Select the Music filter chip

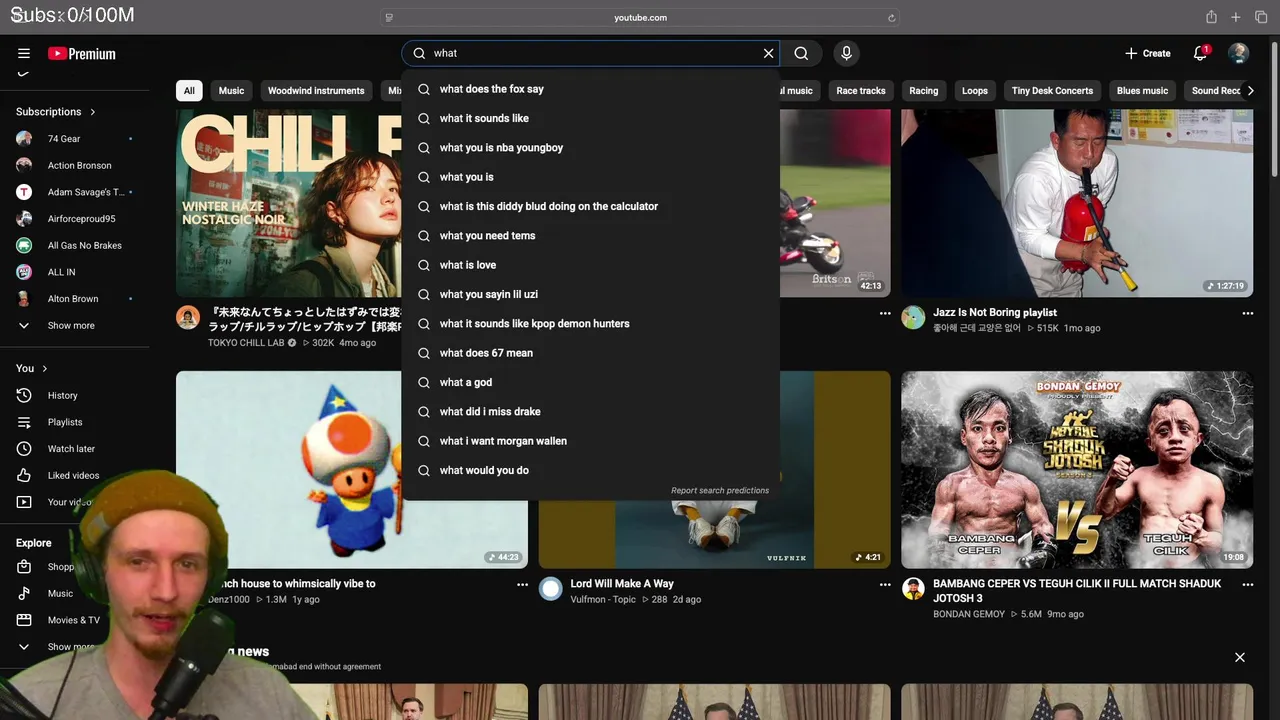pyautogui.click(x=231, y=91)
